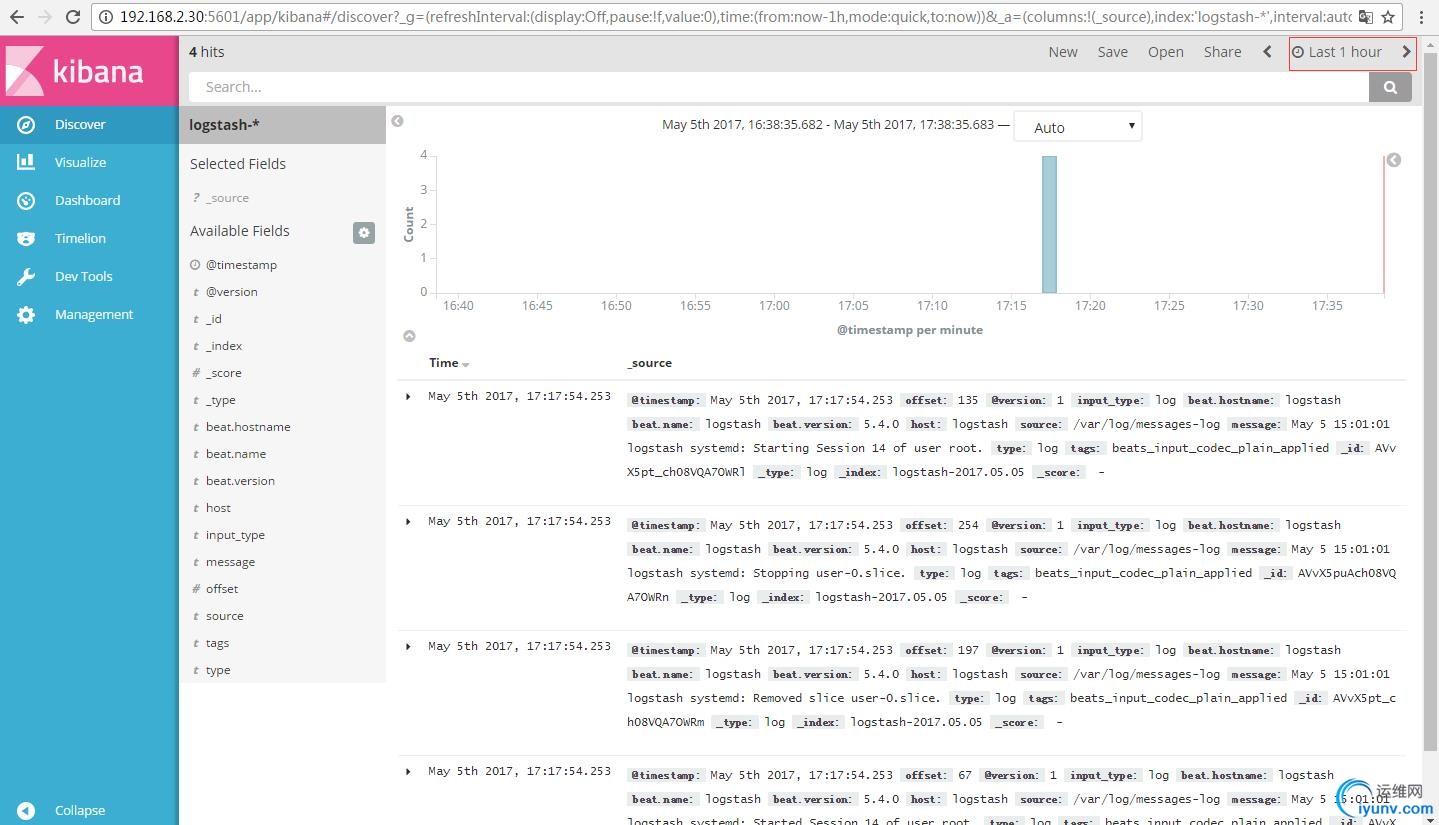The image size is (1439, 825).
Task: Toggle the chart legend arrow
Action: click(1394, 160)
